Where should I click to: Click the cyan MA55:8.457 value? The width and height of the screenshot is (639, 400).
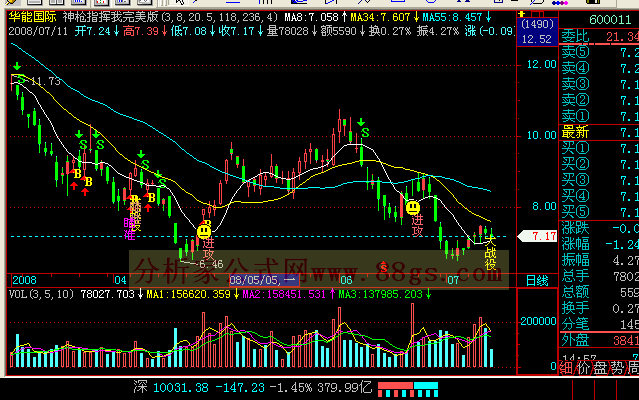452,18
